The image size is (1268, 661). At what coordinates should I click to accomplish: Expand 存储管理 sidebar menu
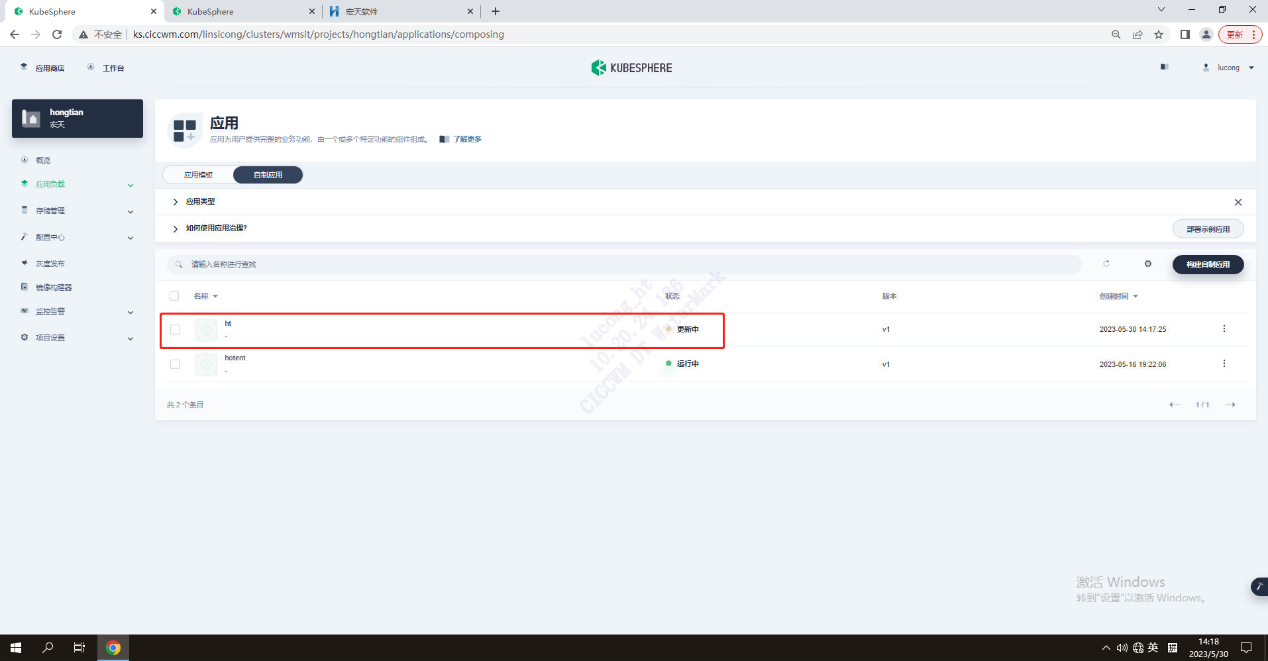coord(77,211)
